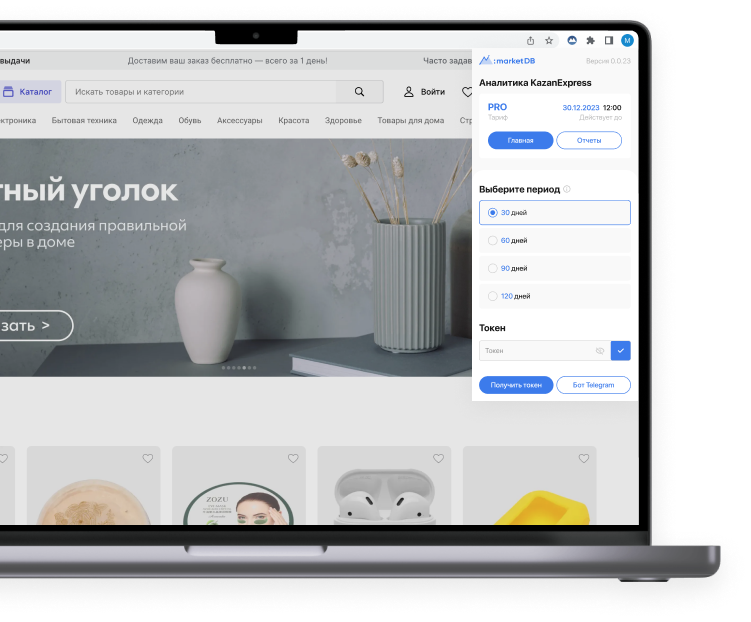This screenshot has width=751, height=622.
Task: Click the Аналитика KazanExpress heading
Action: [x=535, y=83]
